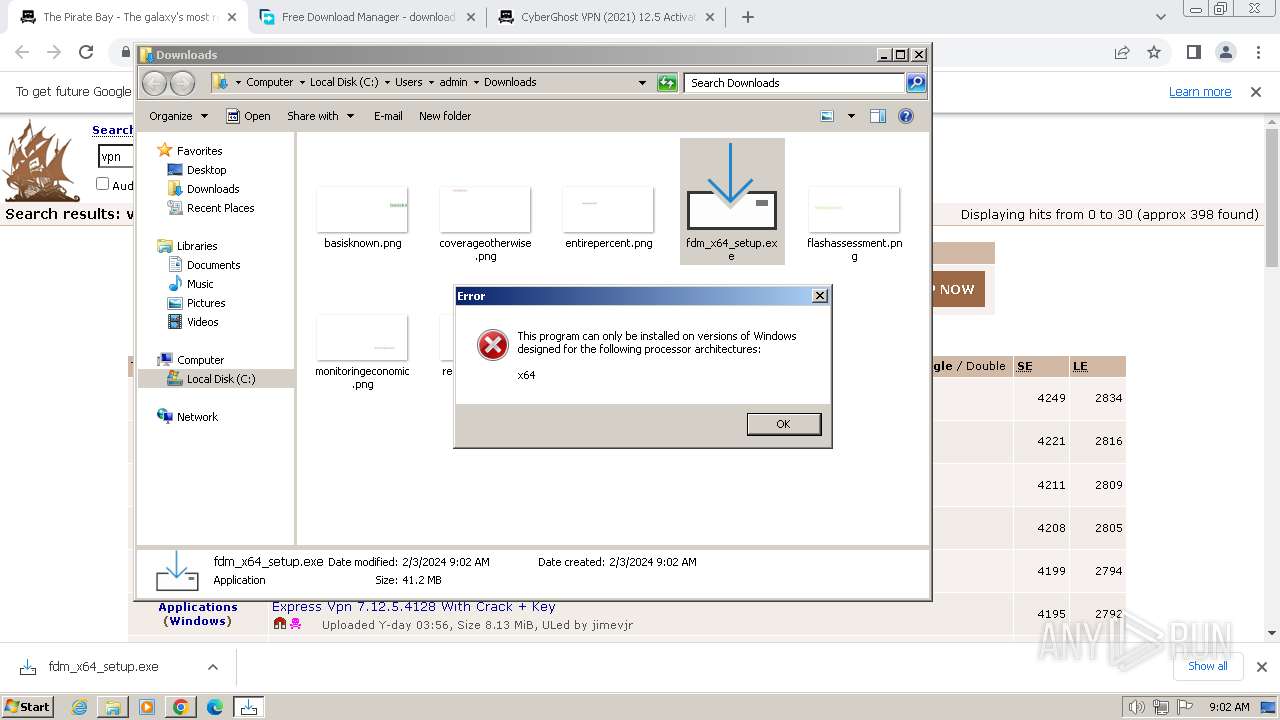This screenshot has height=720, width=1280.
Task: Click the magnifier icon in Search Downloads
Action: click(915, 83)
